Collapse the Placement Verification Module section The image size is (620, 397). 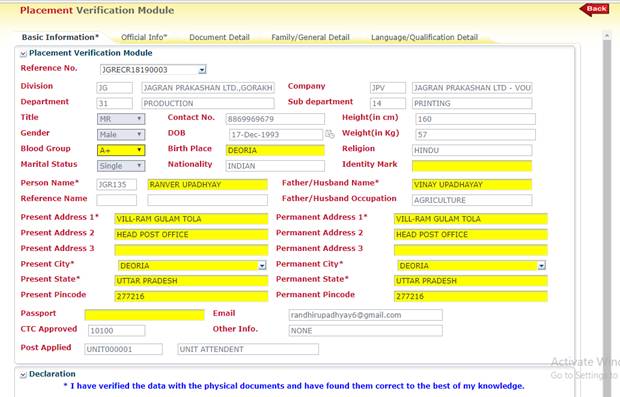point(24,53)
